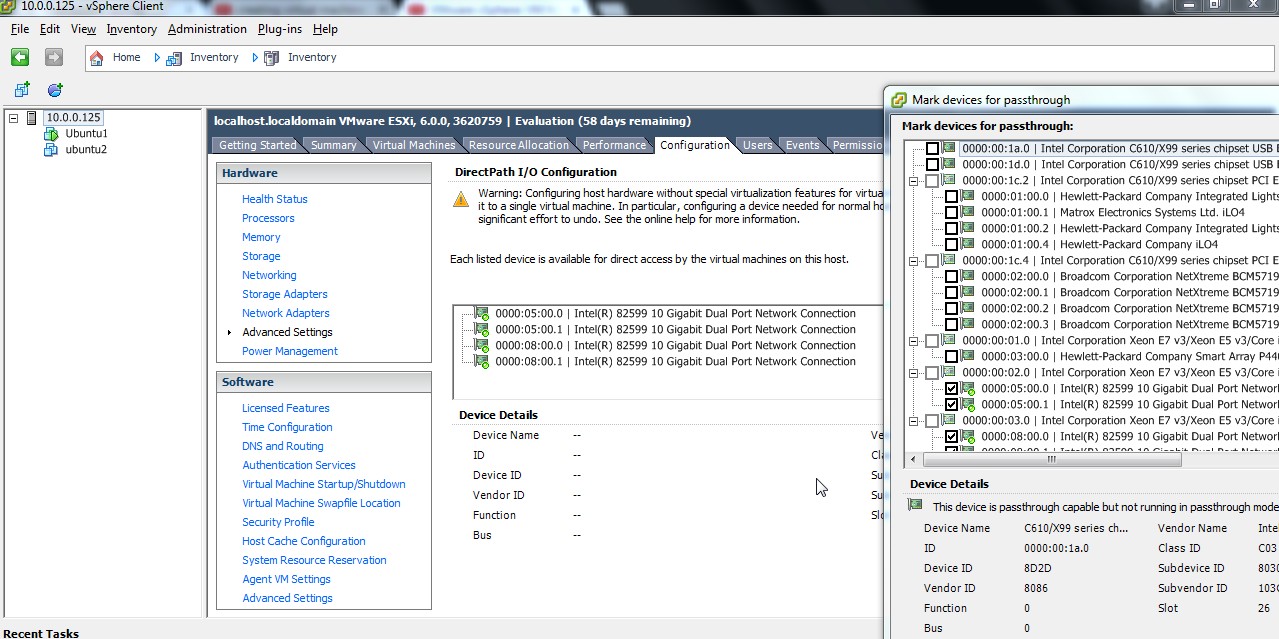Select 0000:01:00.4 Hewlett-Packard iLO4 row text
Image resolution: width=1279 pixels, height=639 pixels.
(1100, 244)
